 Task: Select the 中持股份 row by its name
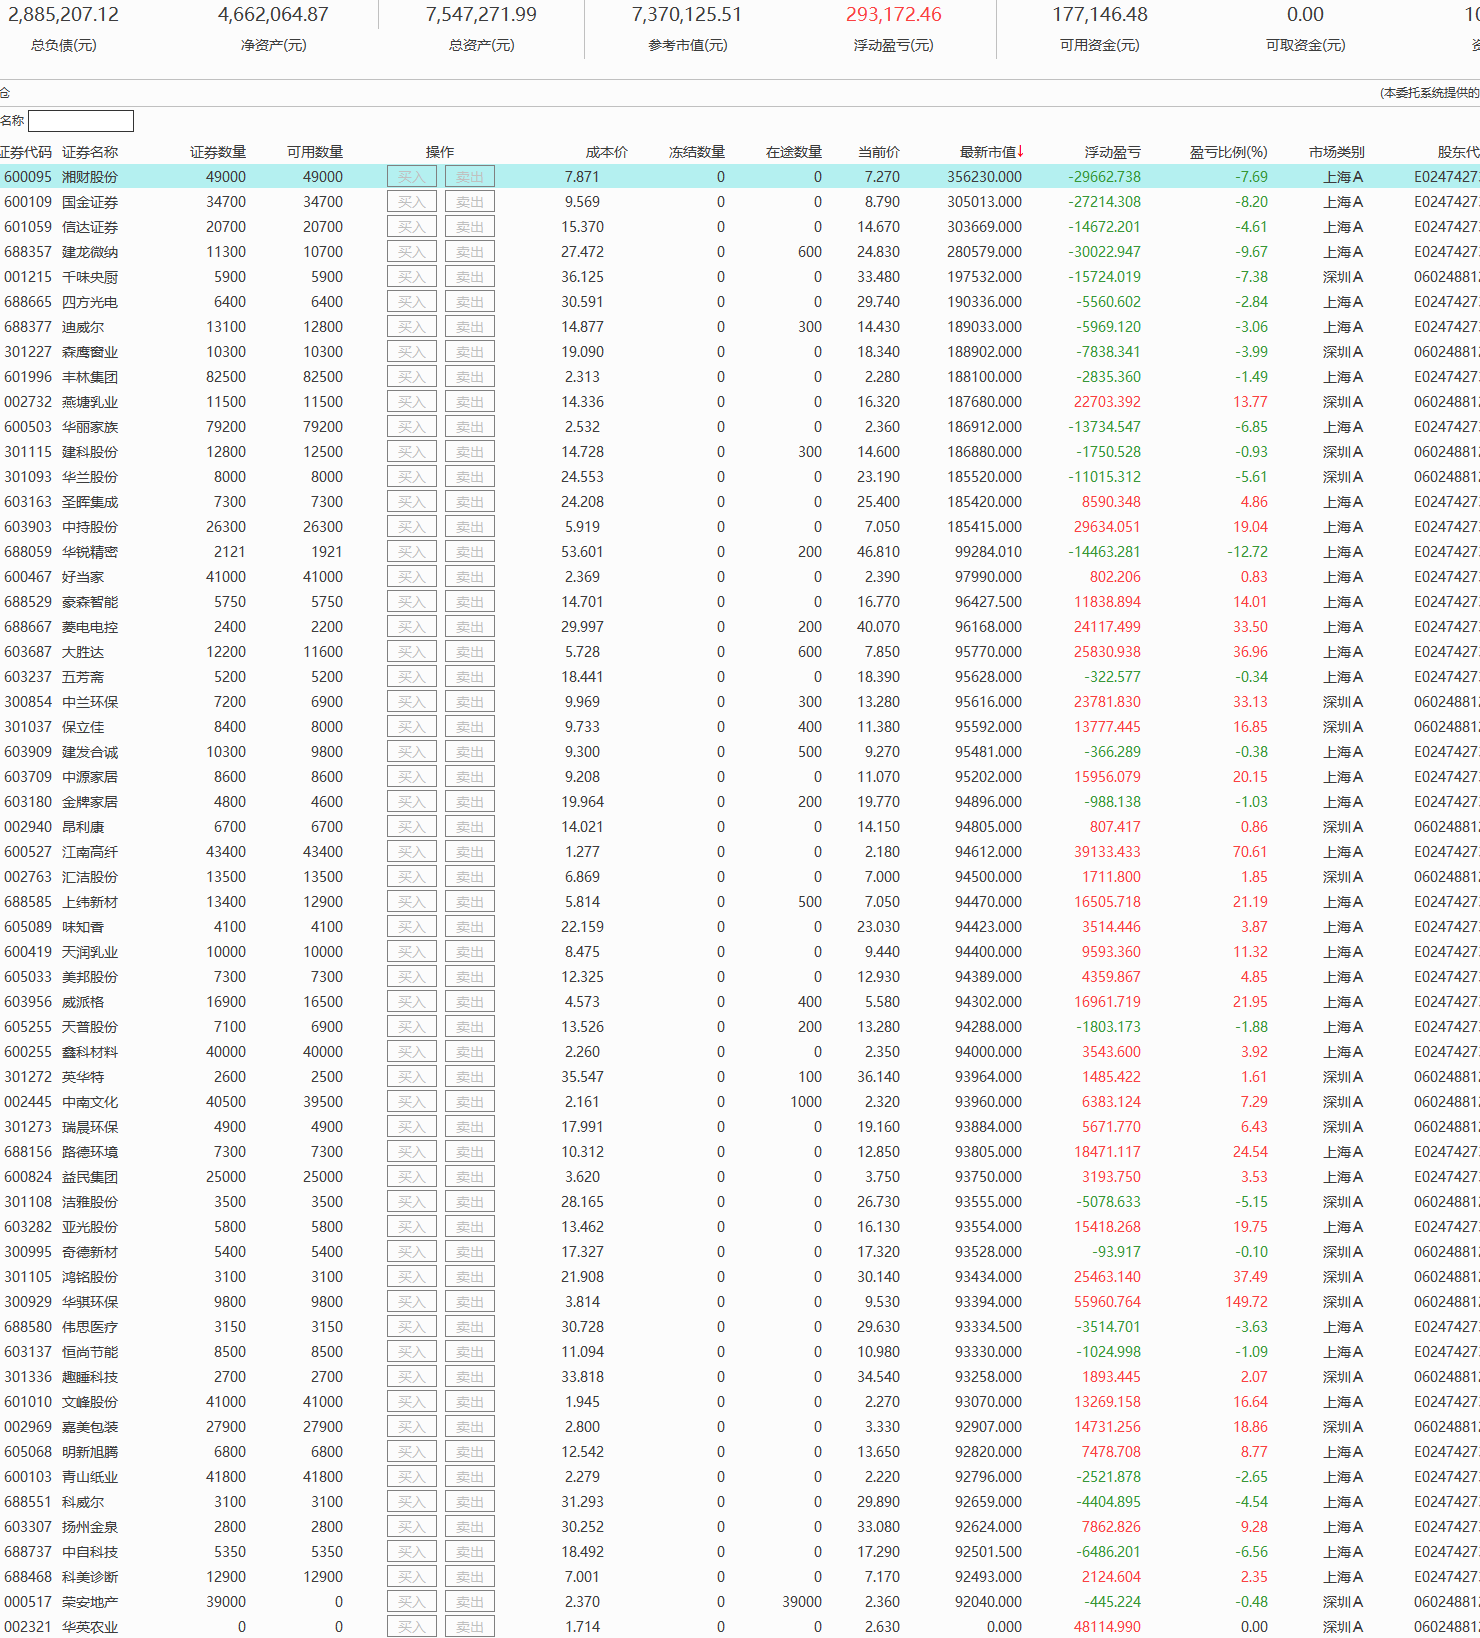[90, 527]
